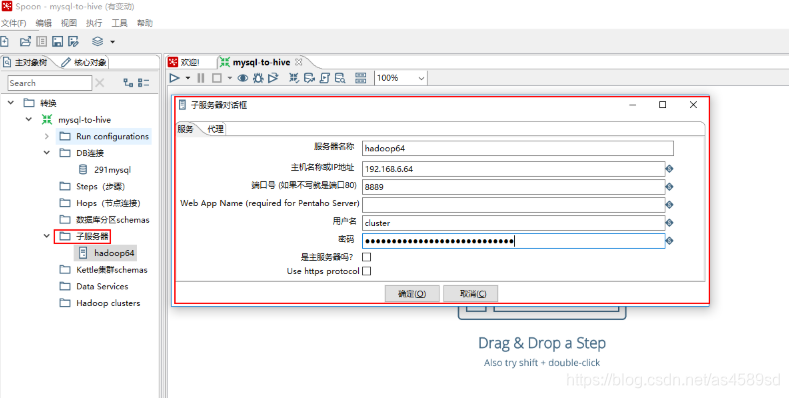
Task: Click the save icon in toolbar
Action: coord(57,42)
